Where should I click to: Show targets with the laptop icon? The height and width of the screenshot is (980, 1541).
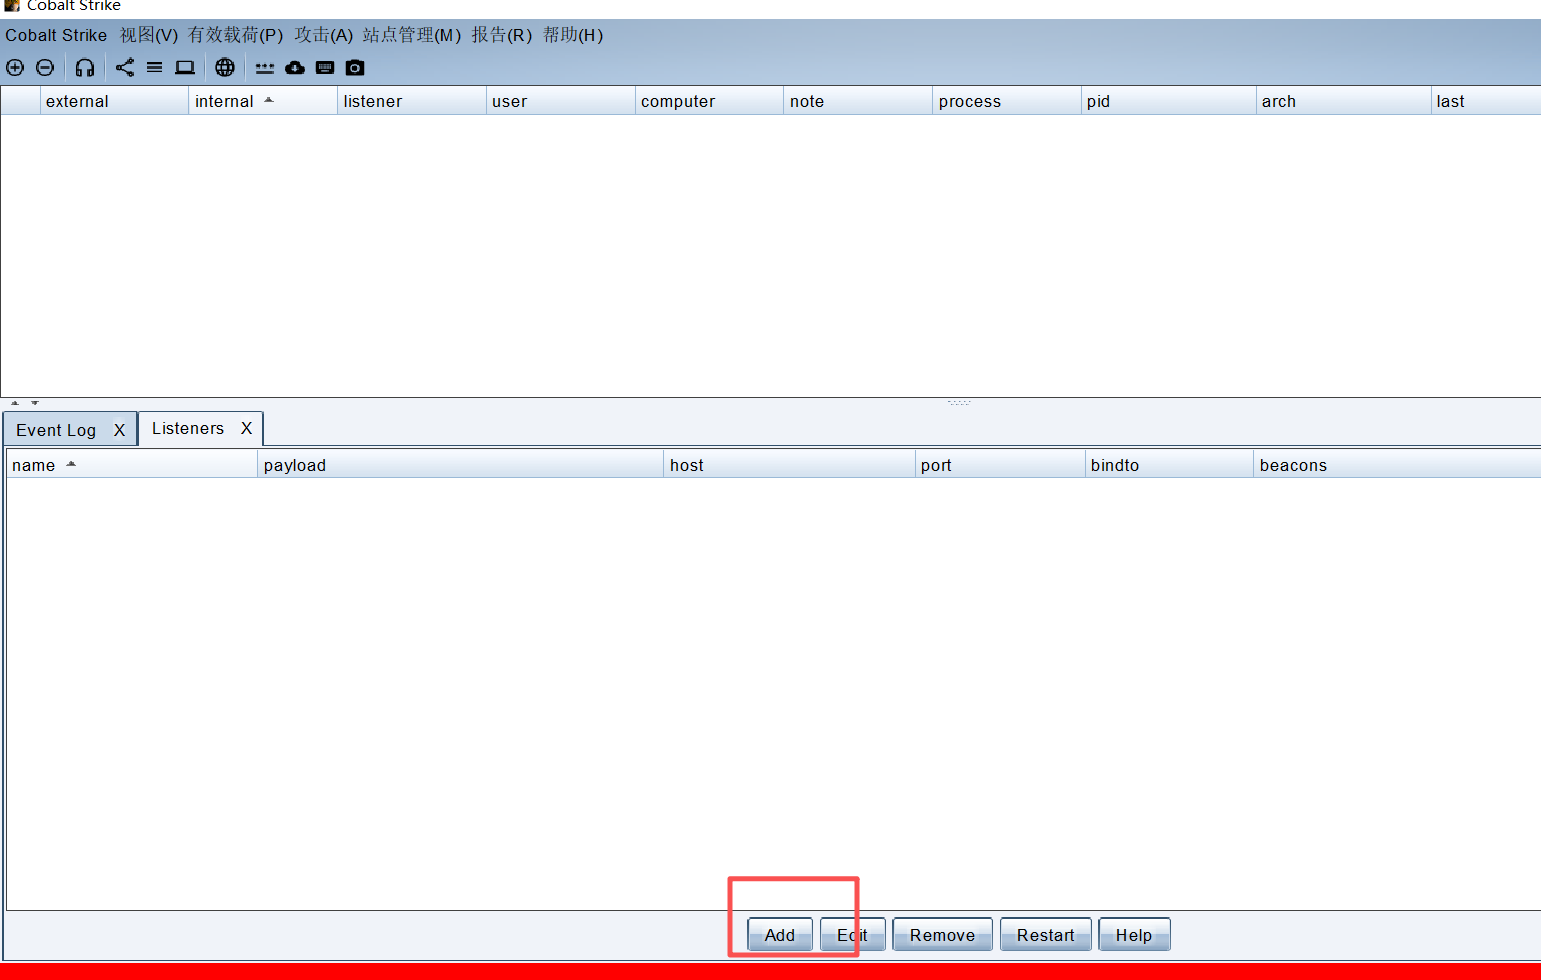click(185, 68)
